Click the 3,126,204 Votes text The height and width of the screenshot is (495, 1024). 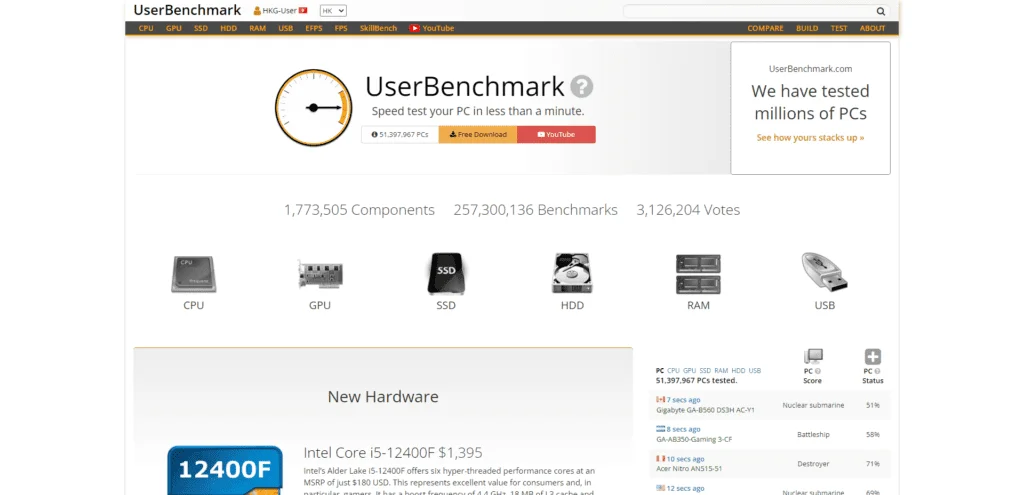point(688,210)
